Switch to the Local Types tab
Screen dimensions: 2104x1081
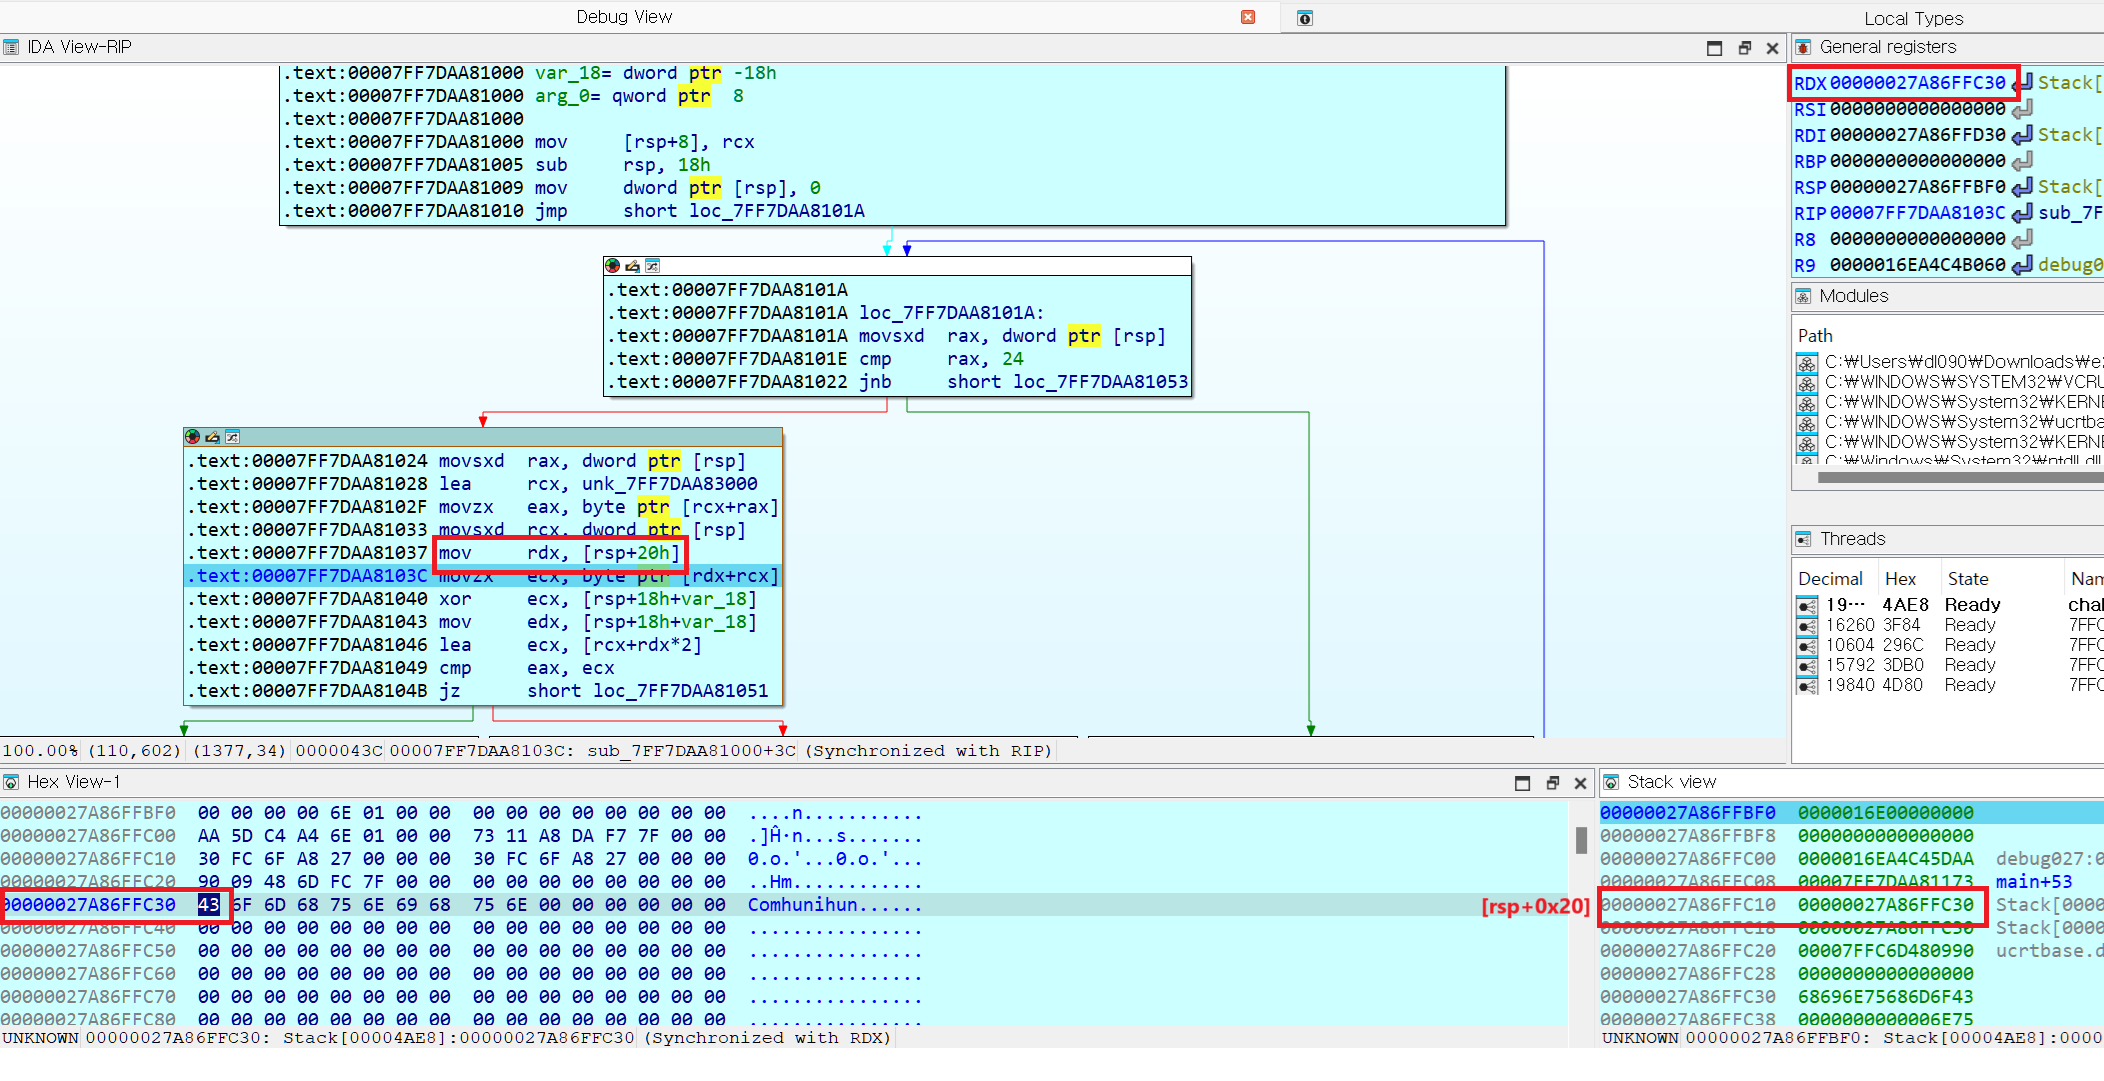[x=1913, y=18]
